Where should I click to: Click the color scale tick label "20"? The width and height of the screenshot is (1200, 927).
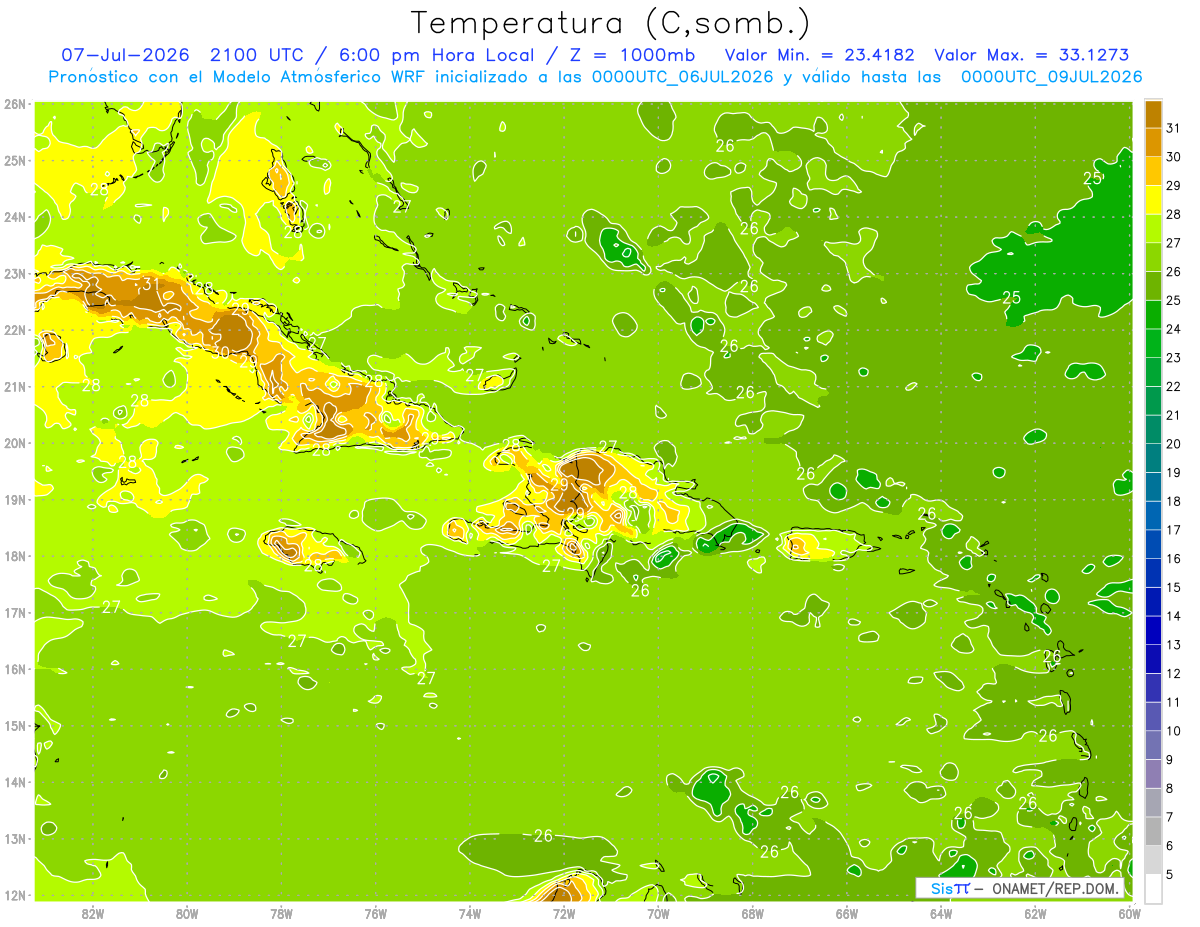pos(1173,444)
